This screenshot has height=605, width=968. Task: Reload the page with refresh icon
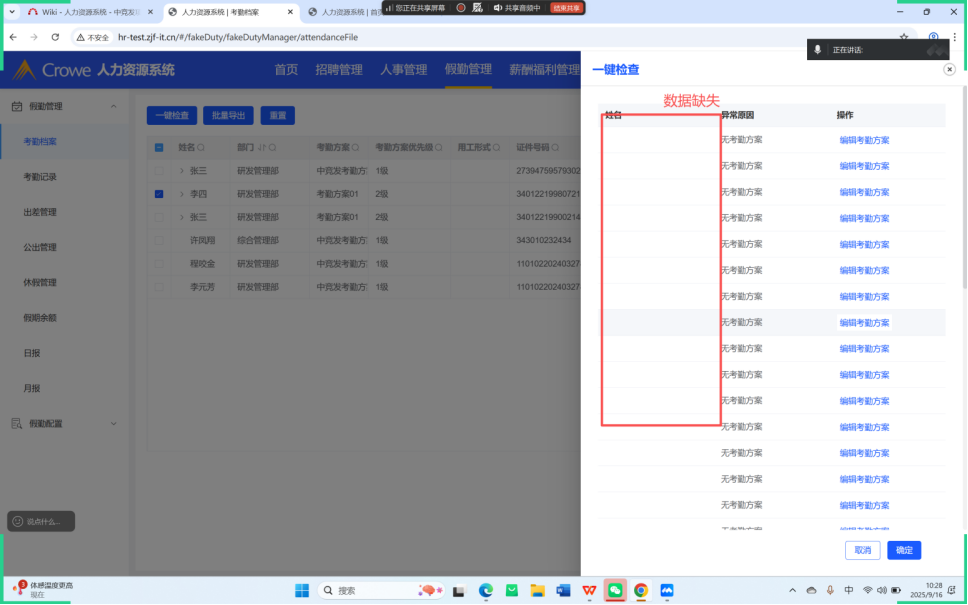(55, 37)
